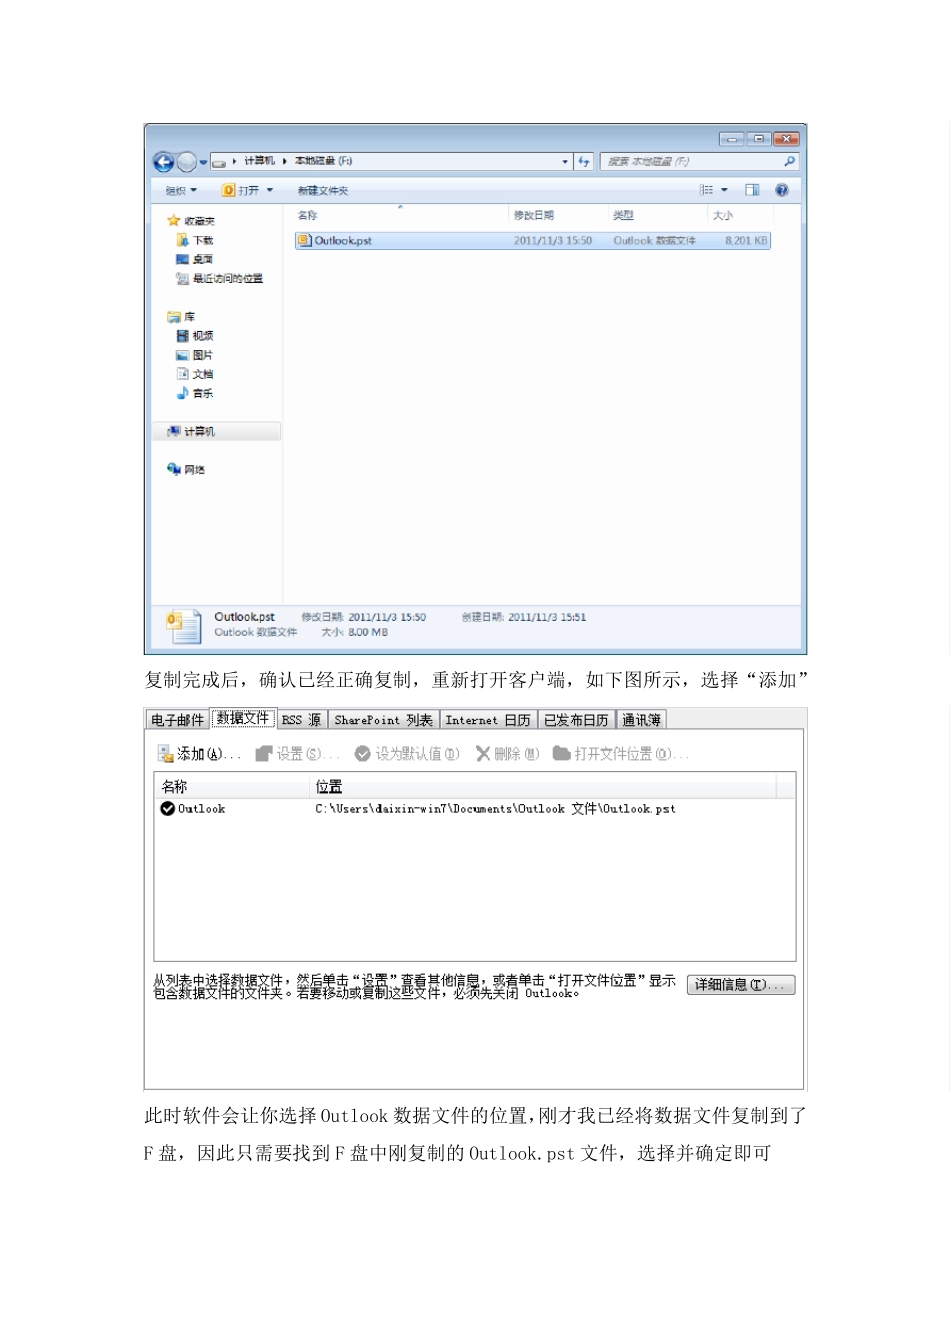The image size is (950, 1344).
Task: Click the 打开 button with Outlook icon
Action: pyautogui.click(x=241, y=190)
